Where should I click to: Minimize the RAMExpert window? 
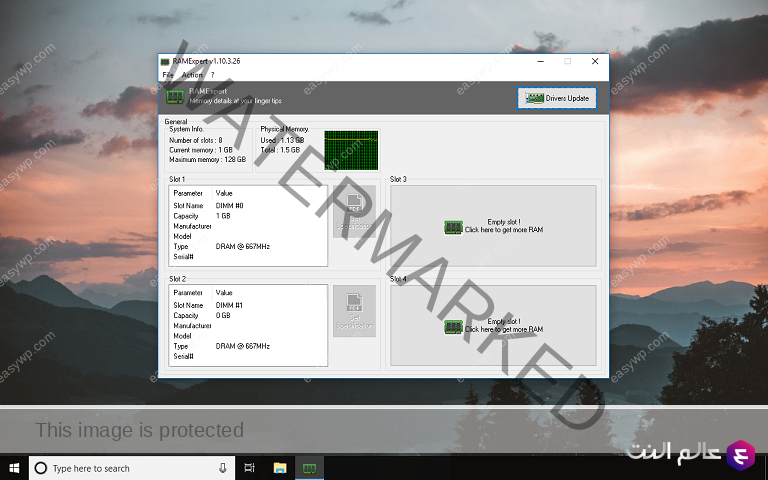[541, 61]
